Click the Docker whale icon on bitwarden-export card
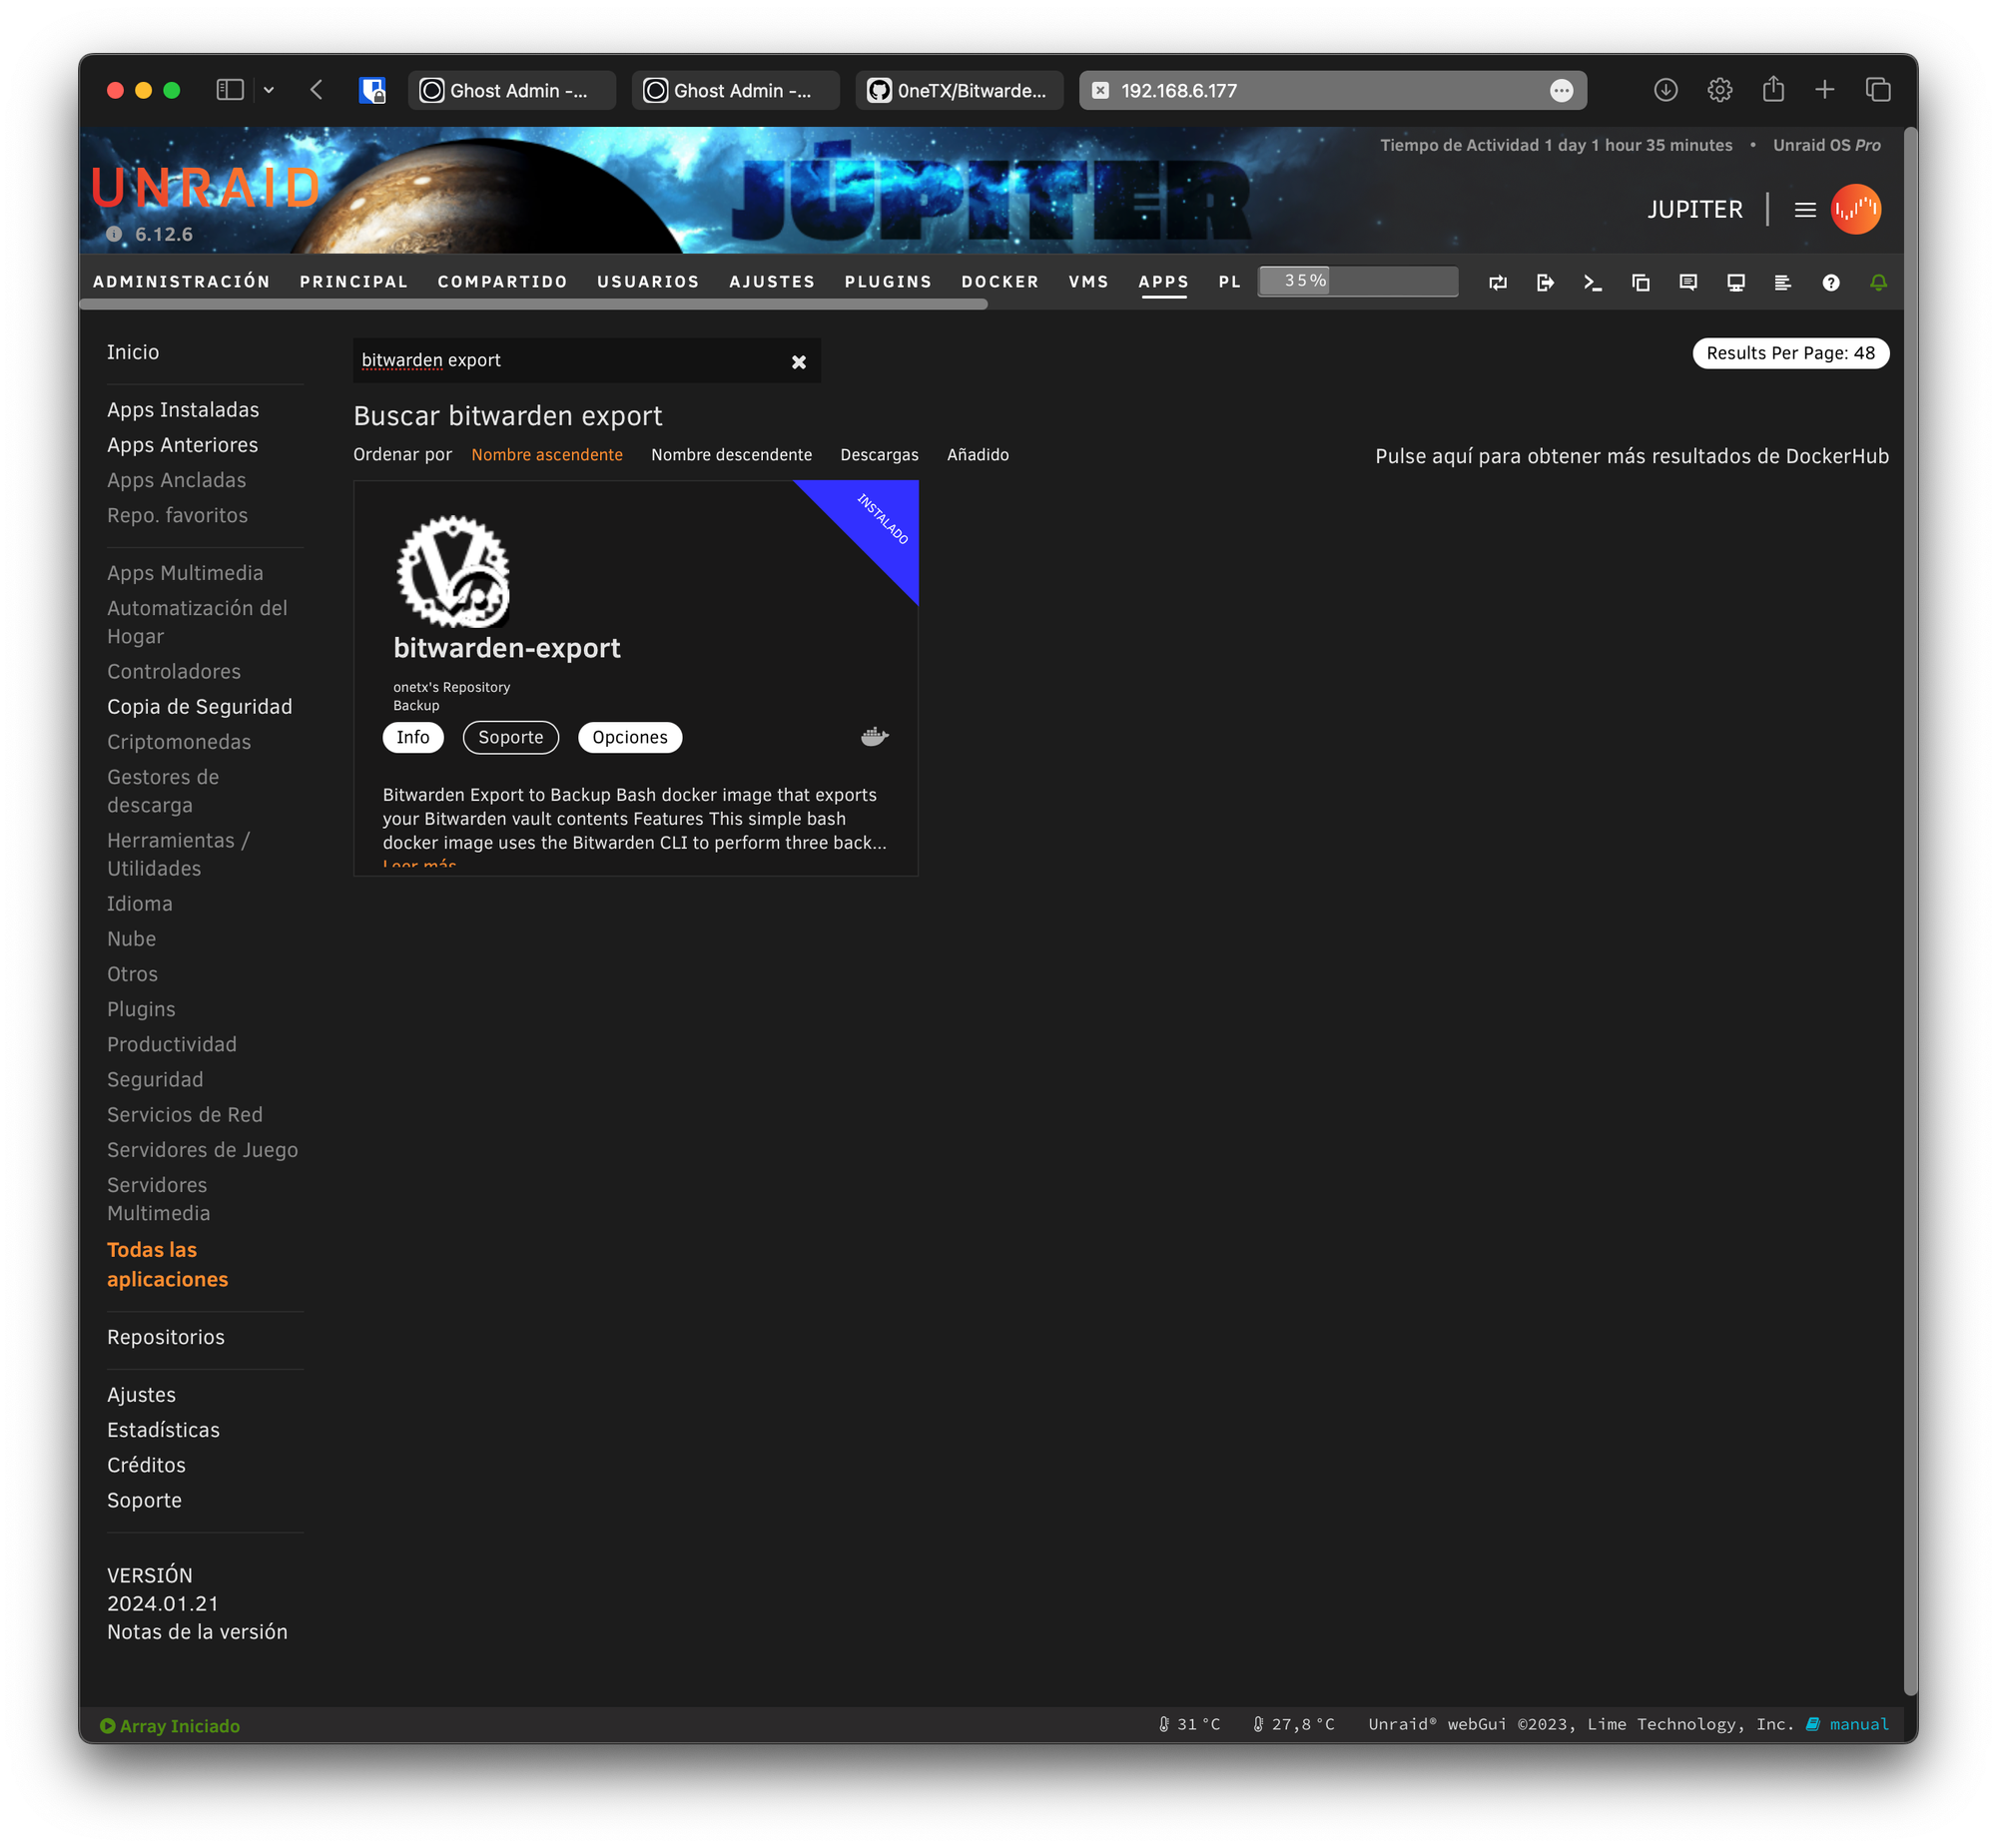This screenshot has width=1997, height=1848. (x=874, y=737)
